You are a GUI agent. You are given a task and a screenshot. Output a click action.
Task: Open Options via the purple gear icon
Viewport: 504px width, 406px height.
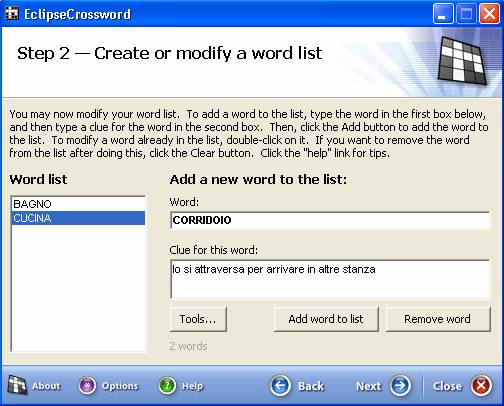[87, 386]
